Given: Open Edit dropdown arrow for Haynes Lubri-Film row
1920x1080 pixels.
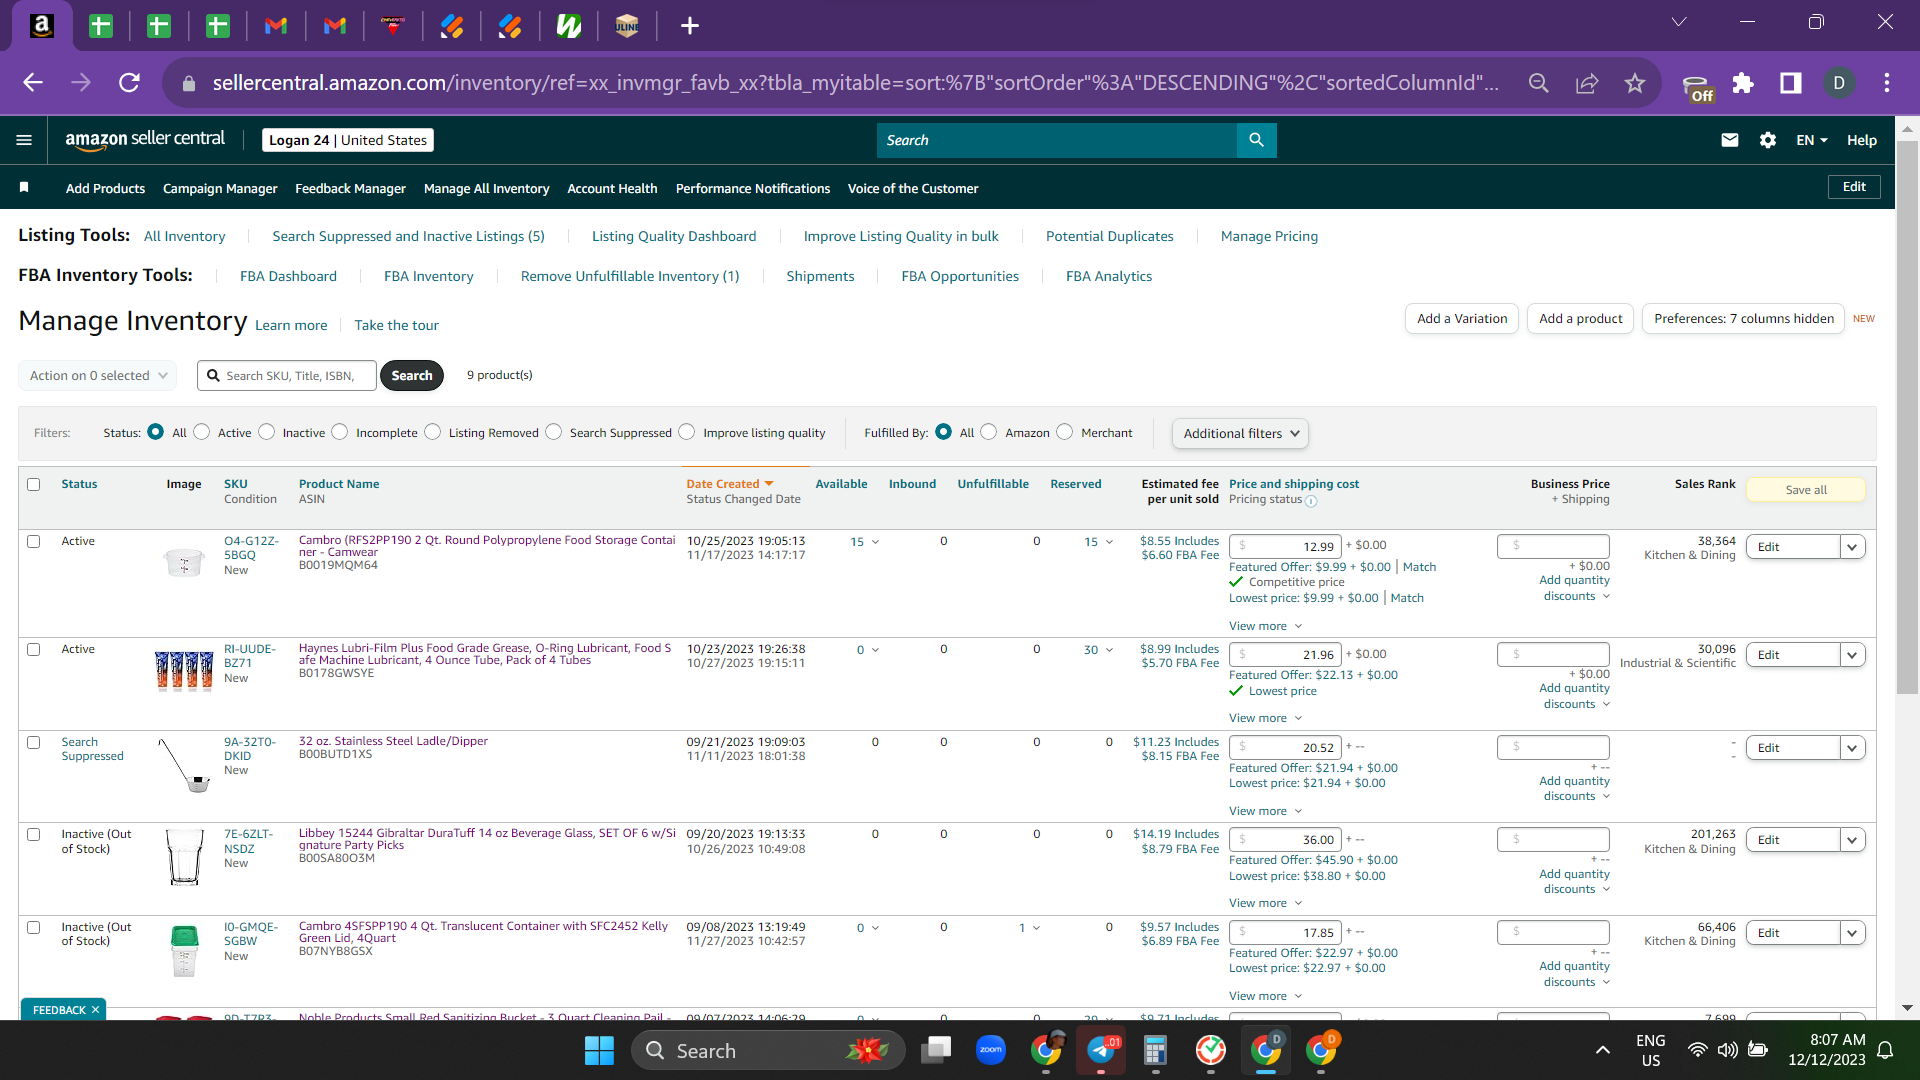Looking at the screenshot, I should coord(1853,655).
